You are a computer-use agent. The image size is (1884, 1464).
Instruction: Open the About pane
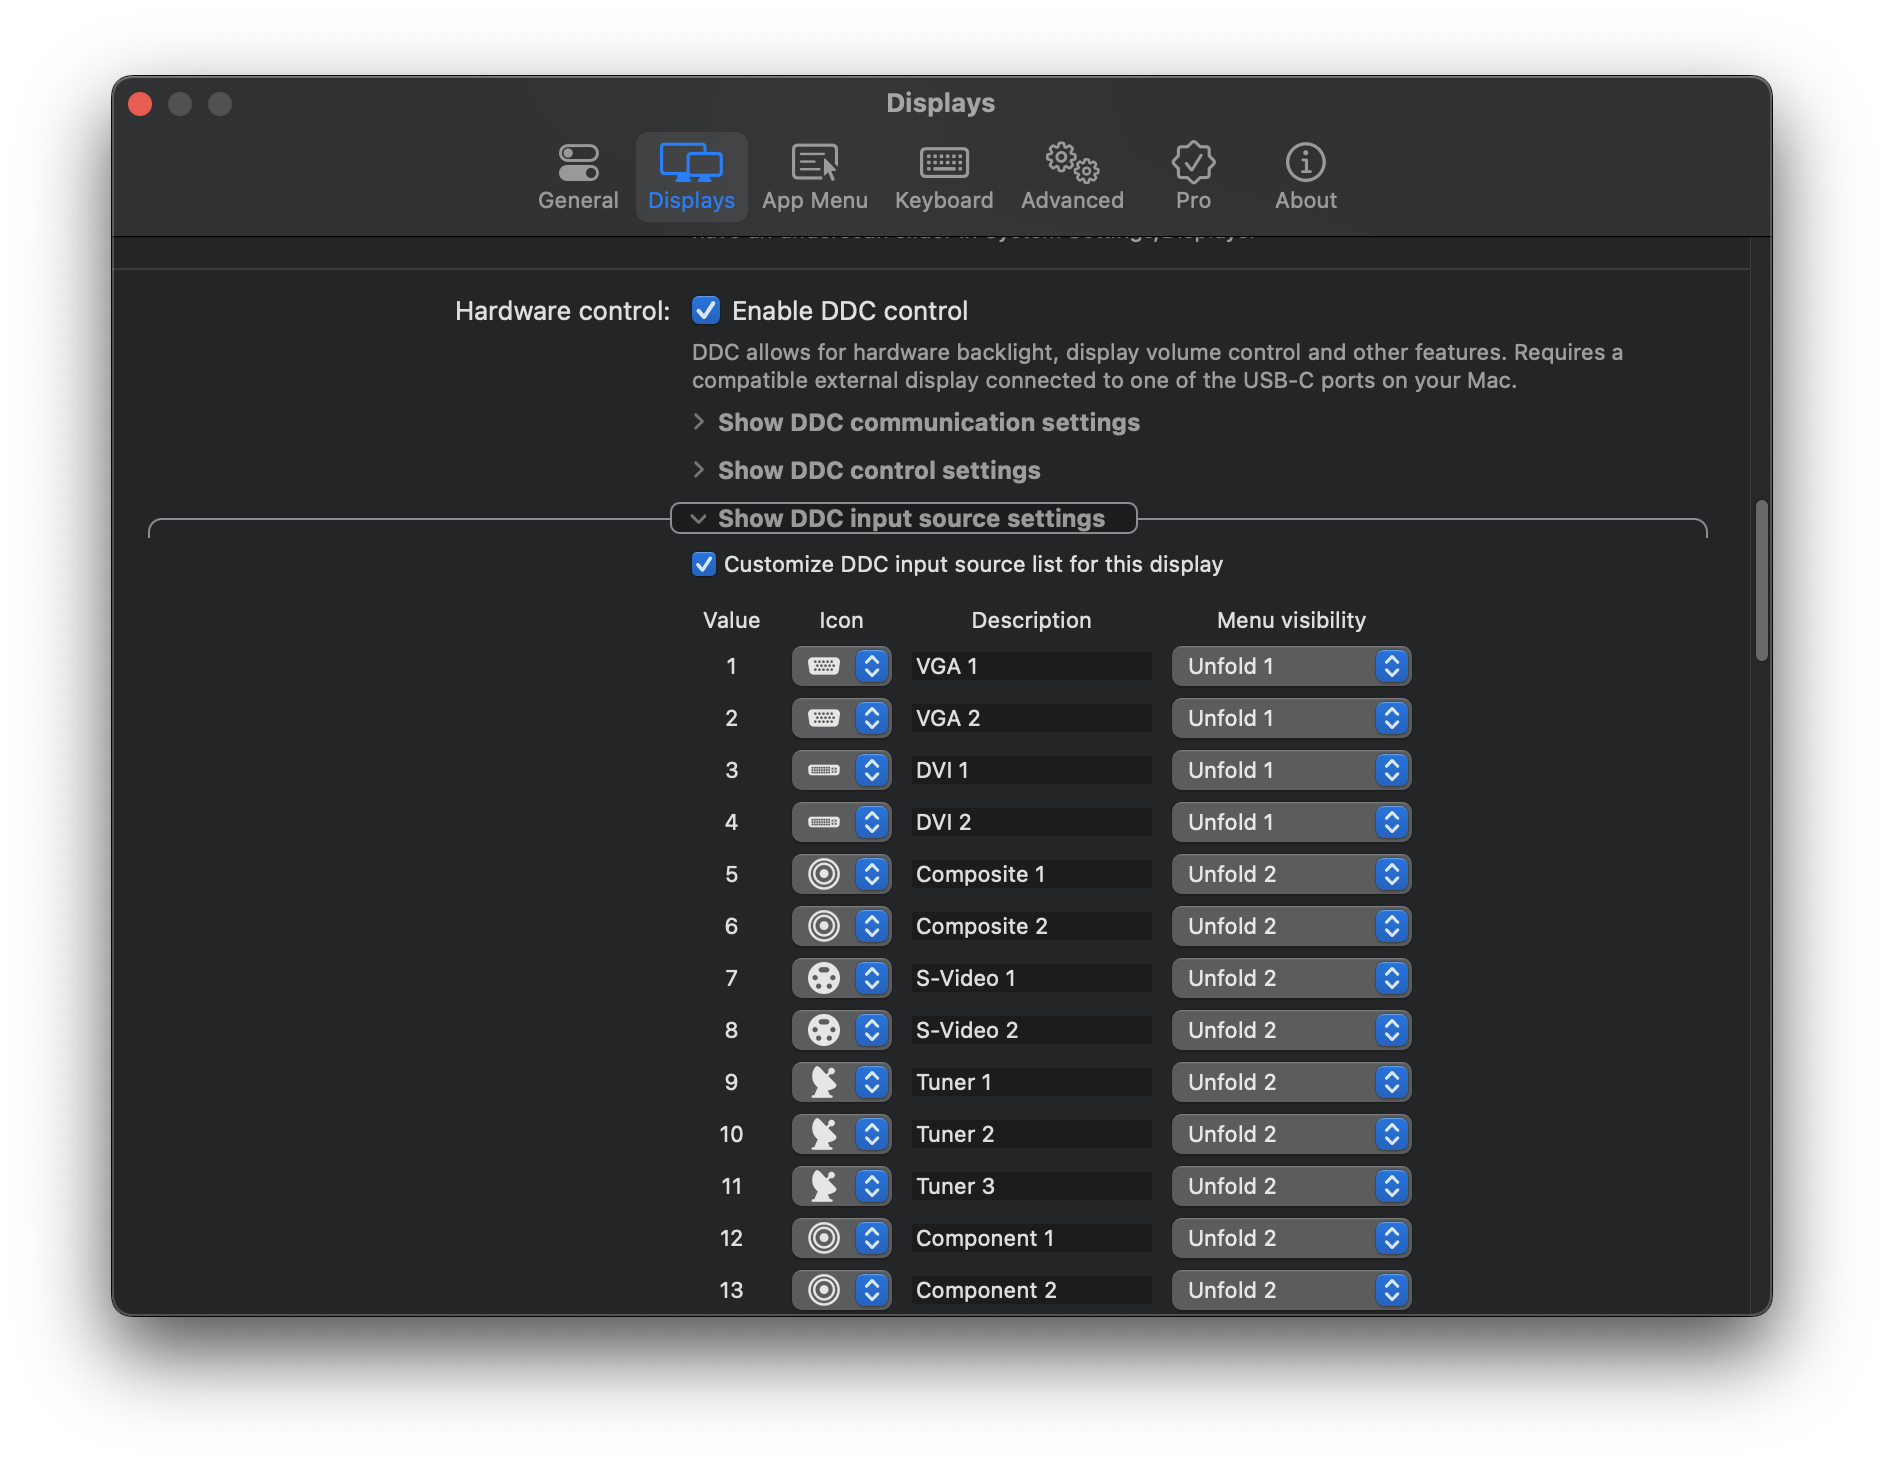click(x=1304, y=176)
